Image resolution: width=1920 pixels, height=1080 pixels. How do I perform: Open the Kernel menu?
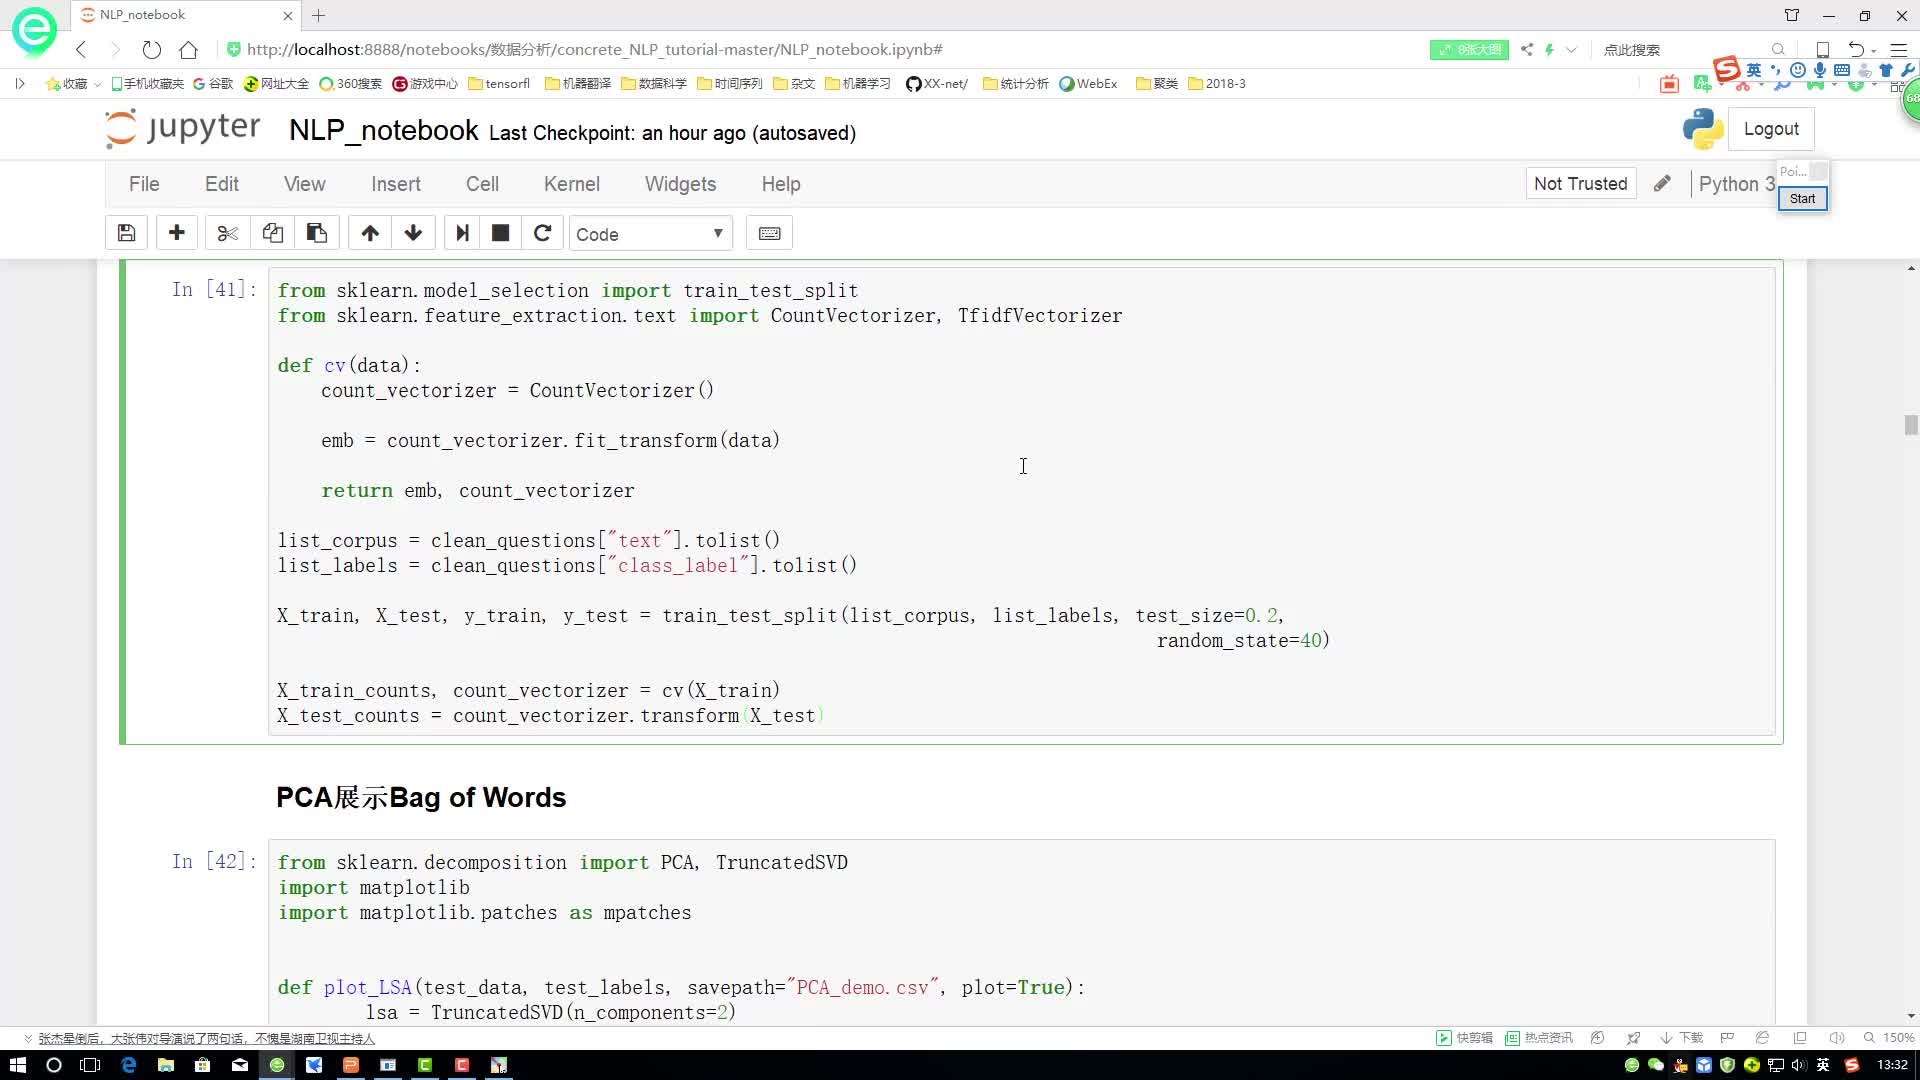[572, 184]
